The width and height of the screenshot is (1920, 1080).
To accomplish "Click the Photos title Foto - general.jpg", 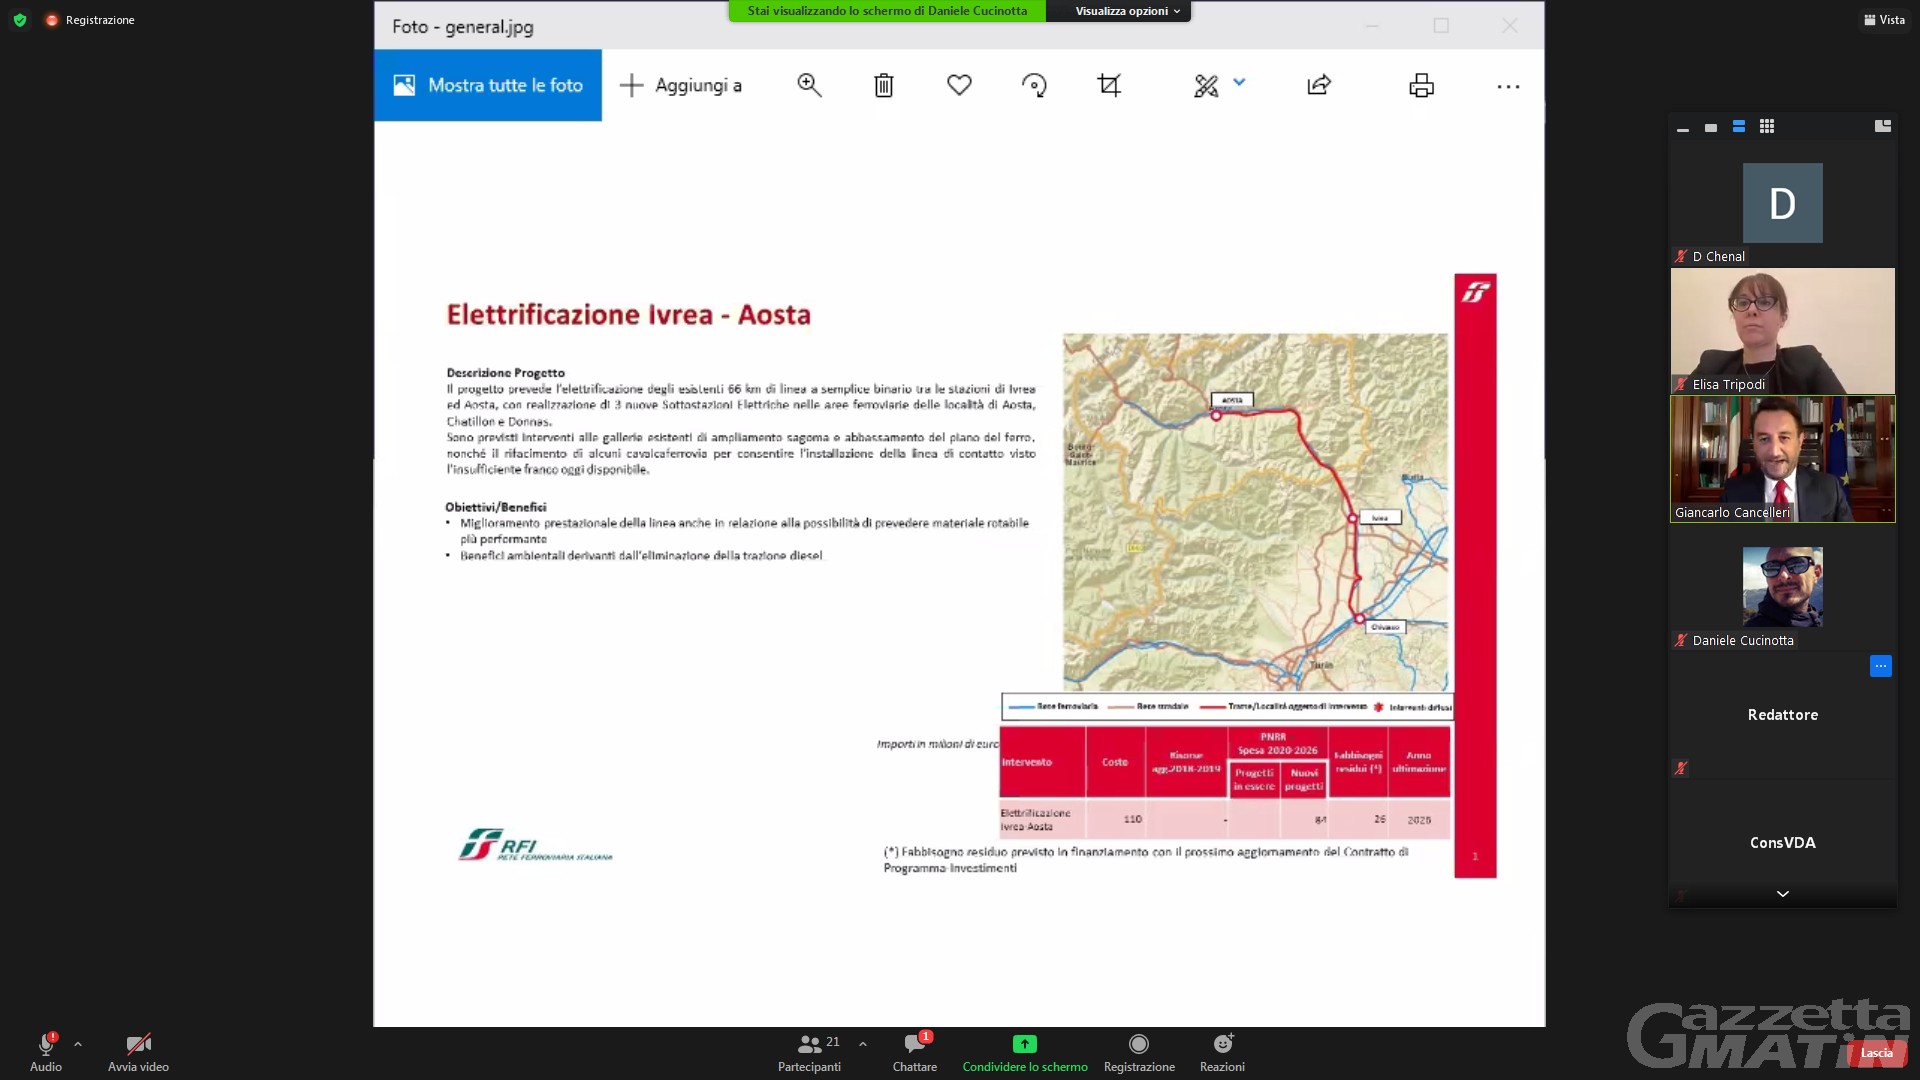I will point(463,27).
